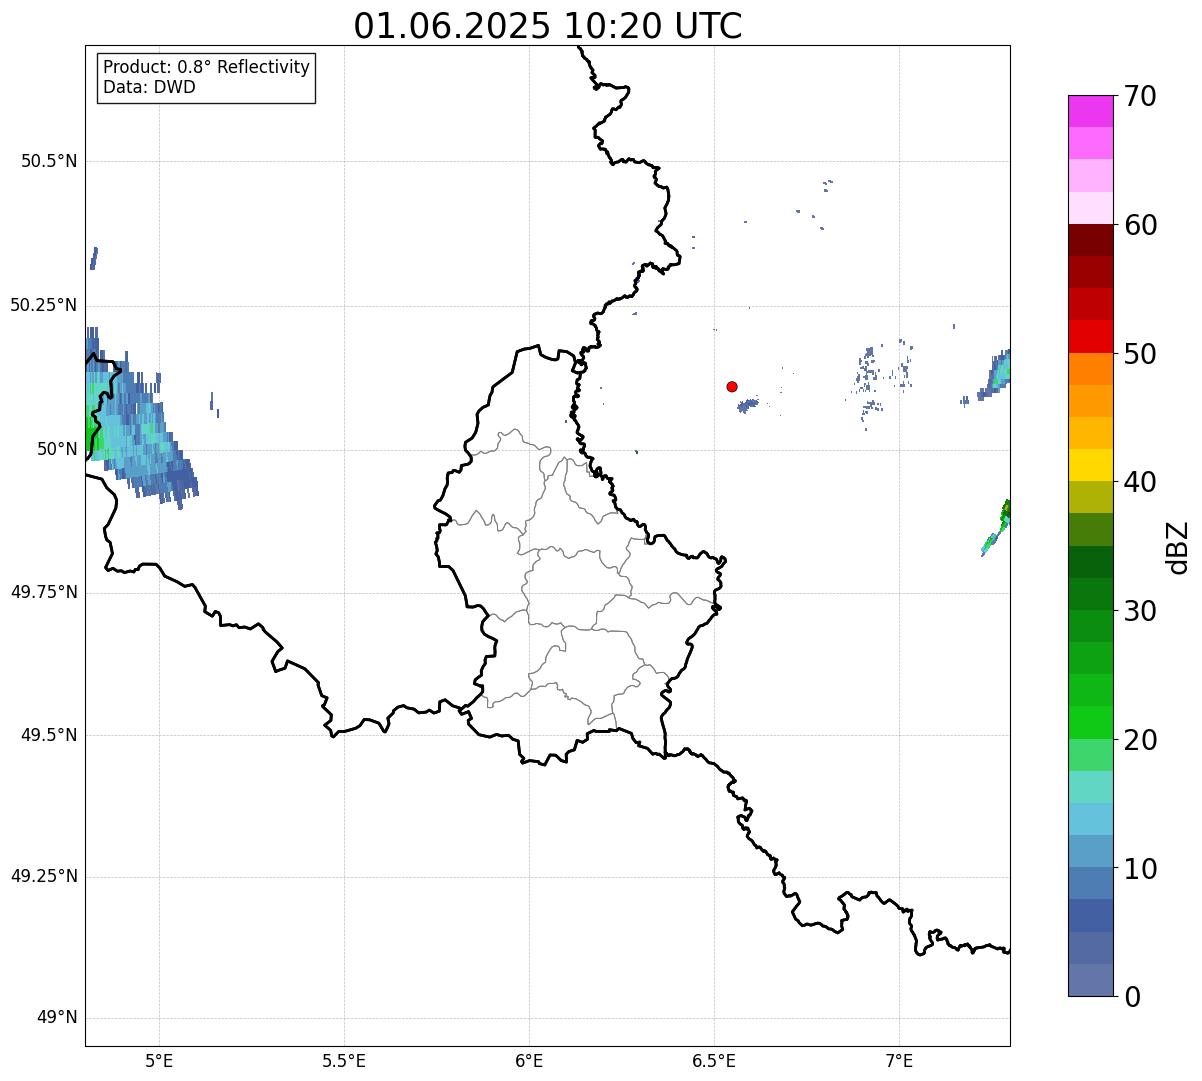The image size is (1202, 1081).
Task: Click the orange colorbar segment below 50
Action: 1090,369
